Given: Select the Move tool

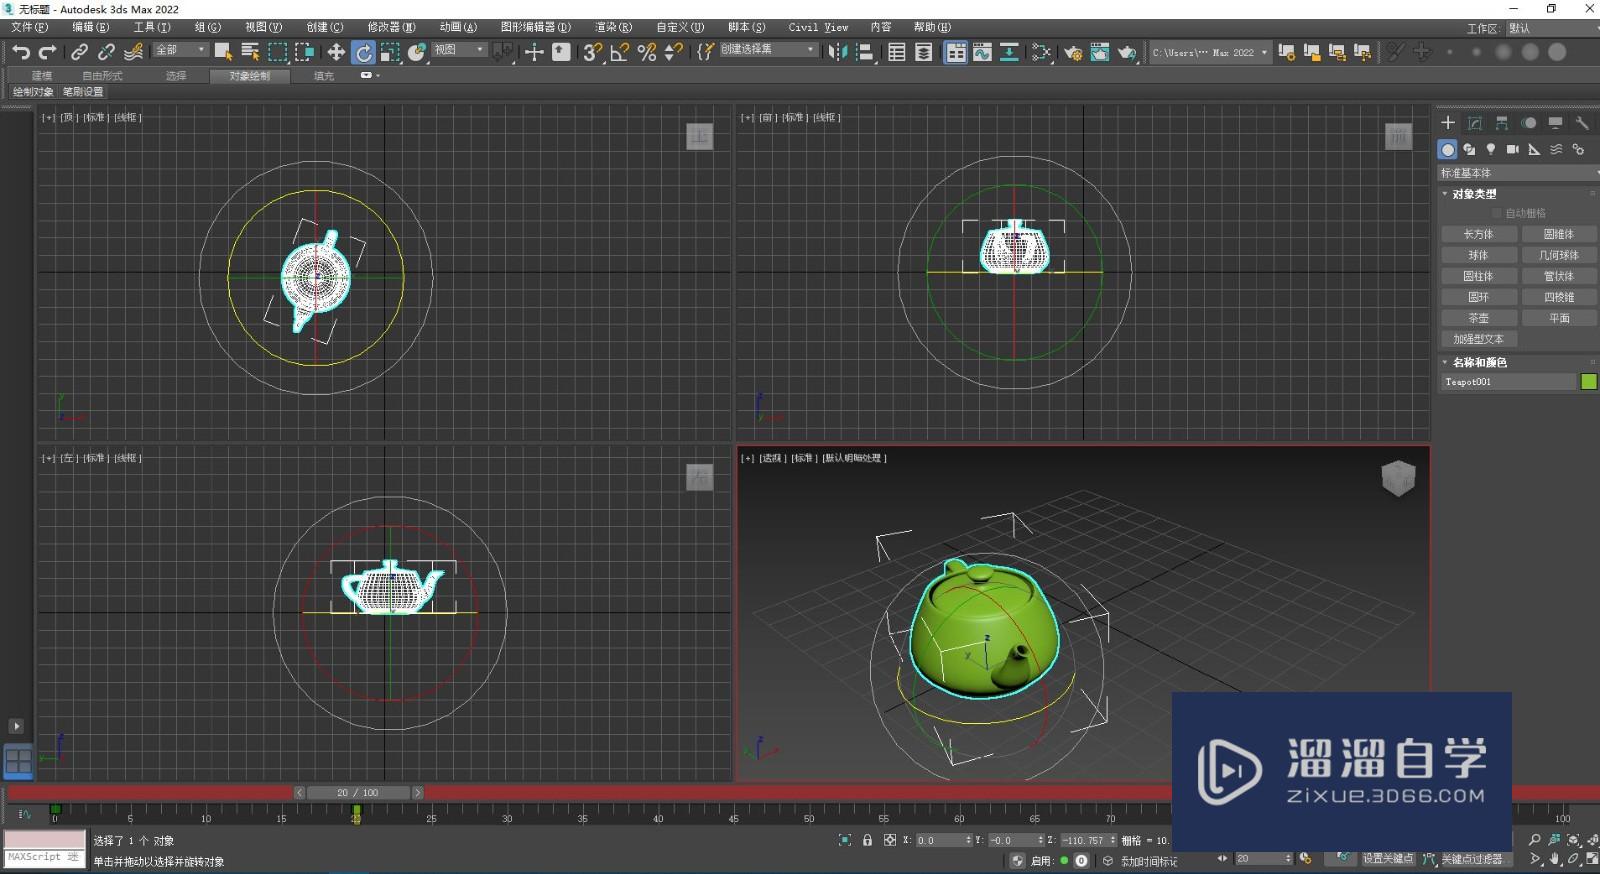Looking at the screenshot, I should tap(336, 52).
